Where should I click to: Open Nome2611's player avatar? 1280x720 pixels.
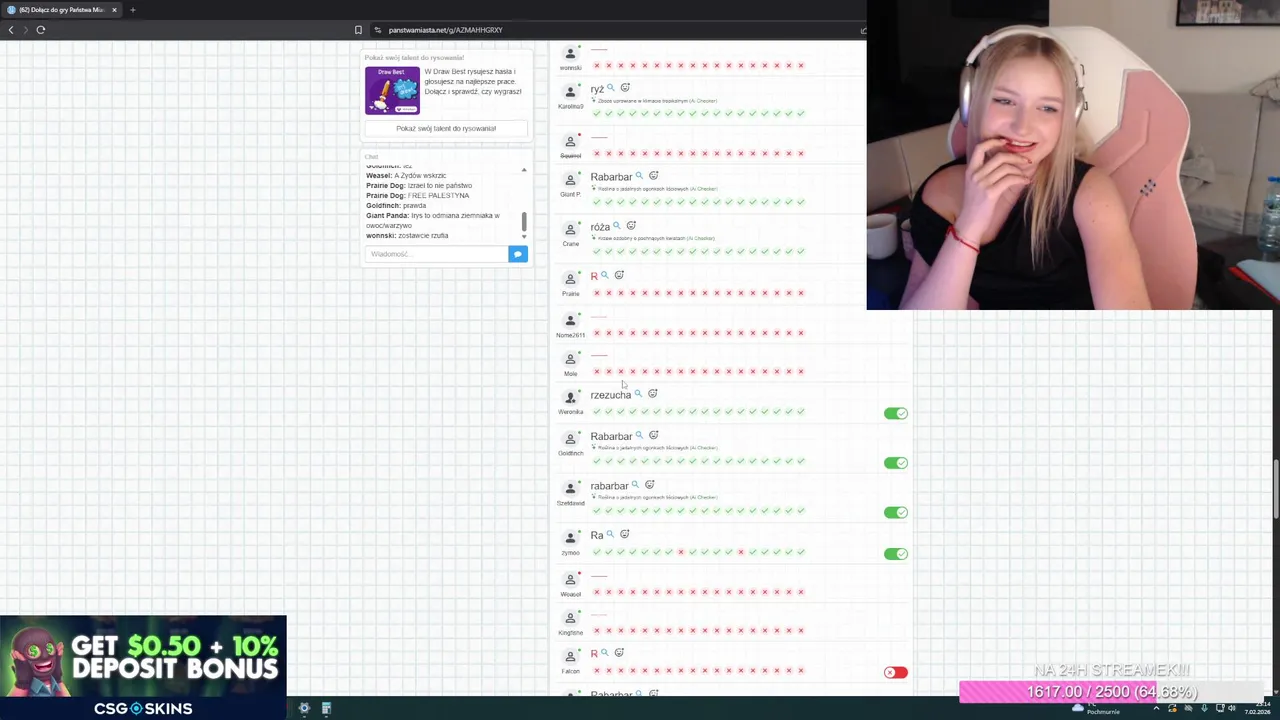pyautogui.click(x=571, y=321)
